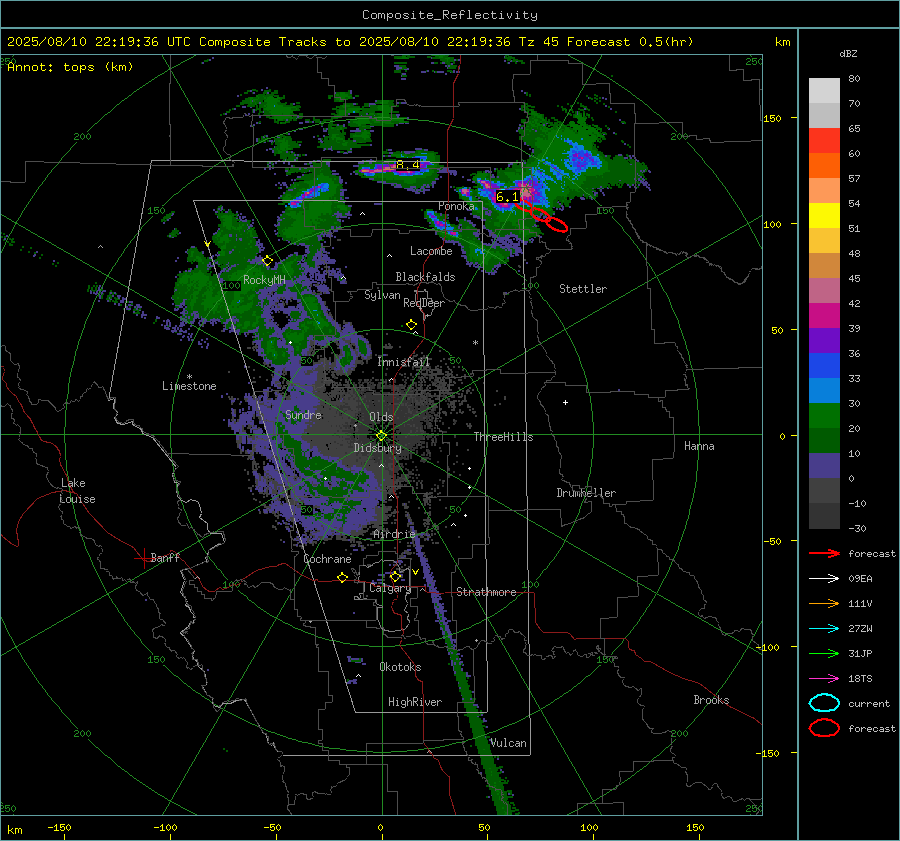Choose the top light gray 80 dBZ swatch
This screenshot has height=841, width=900.
[824, 91]
